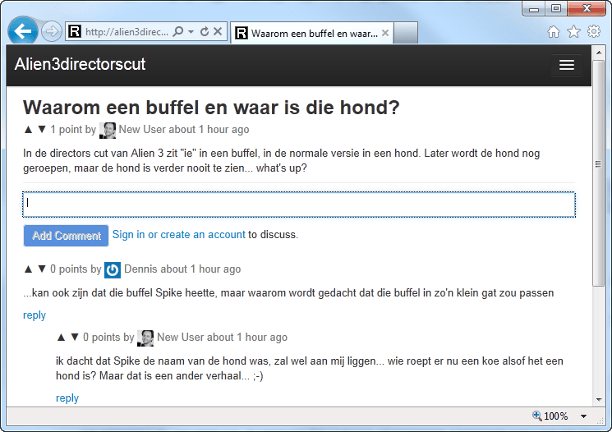This screenshot has height=432, width=612.
Task: Expand the address bar search dropdown arrow
Action: 191,32
